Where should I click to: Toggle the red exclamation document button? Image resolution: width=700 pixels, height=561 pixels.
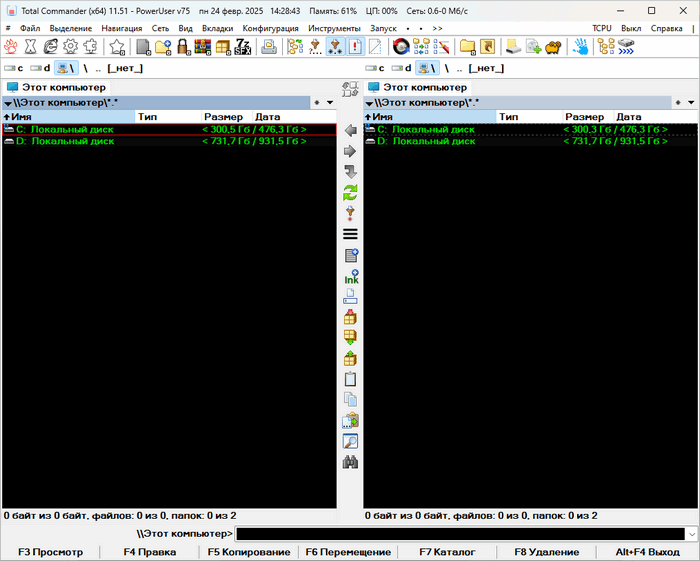pyautogui.click(x=355, y=46)
